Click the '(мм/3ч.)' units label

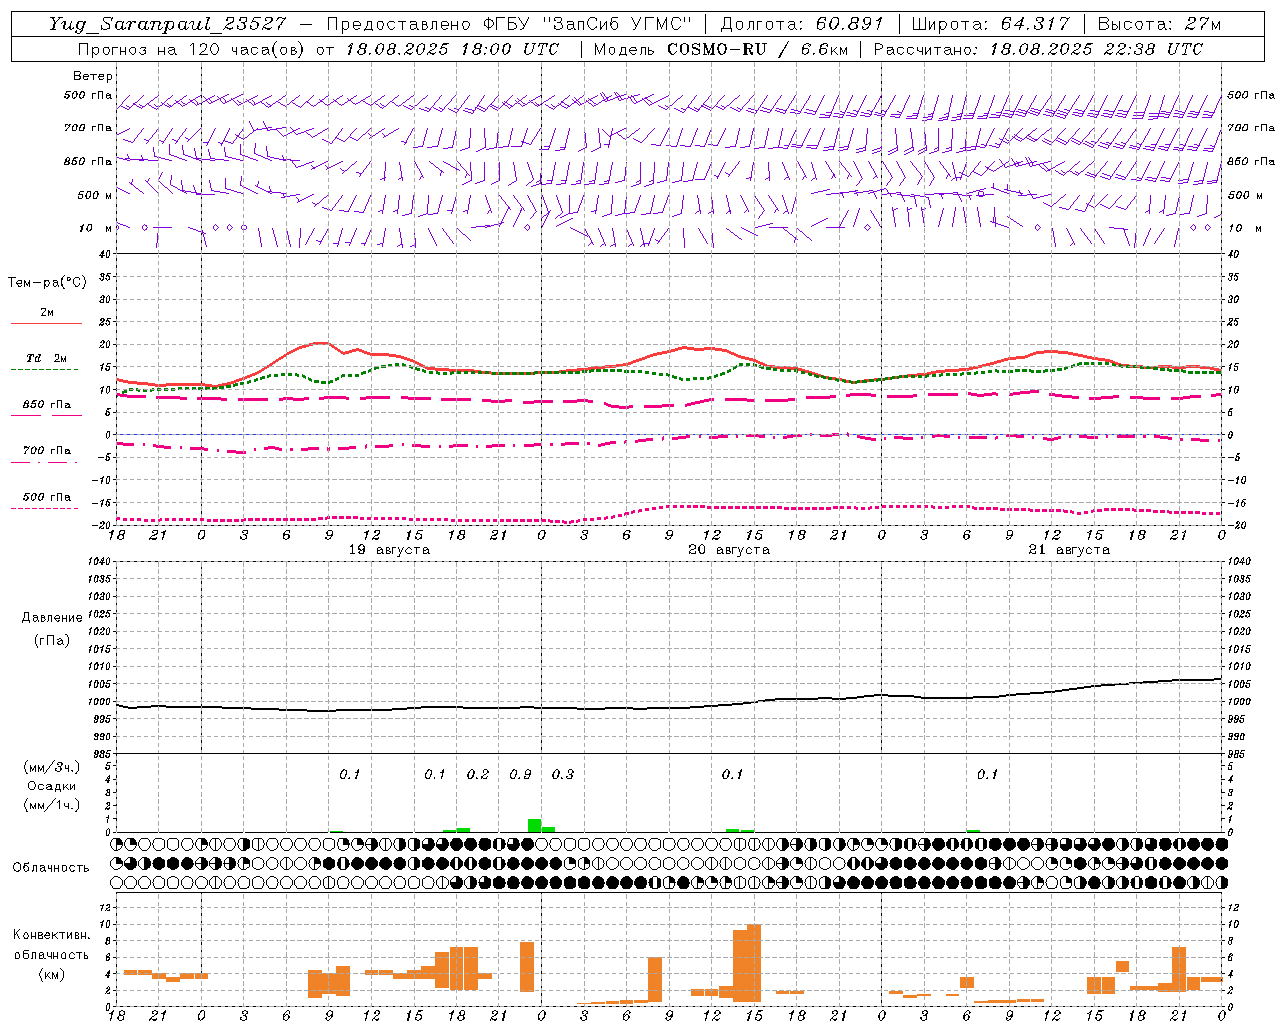pyautogui.click(x=51, y=767)
